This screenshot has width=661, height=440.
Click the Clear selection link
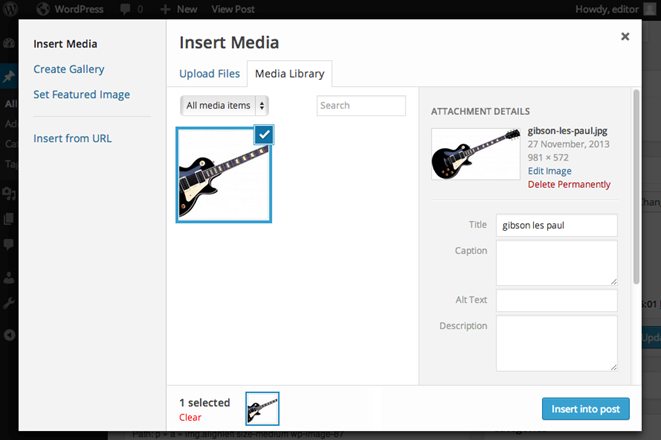click(190, 418)
